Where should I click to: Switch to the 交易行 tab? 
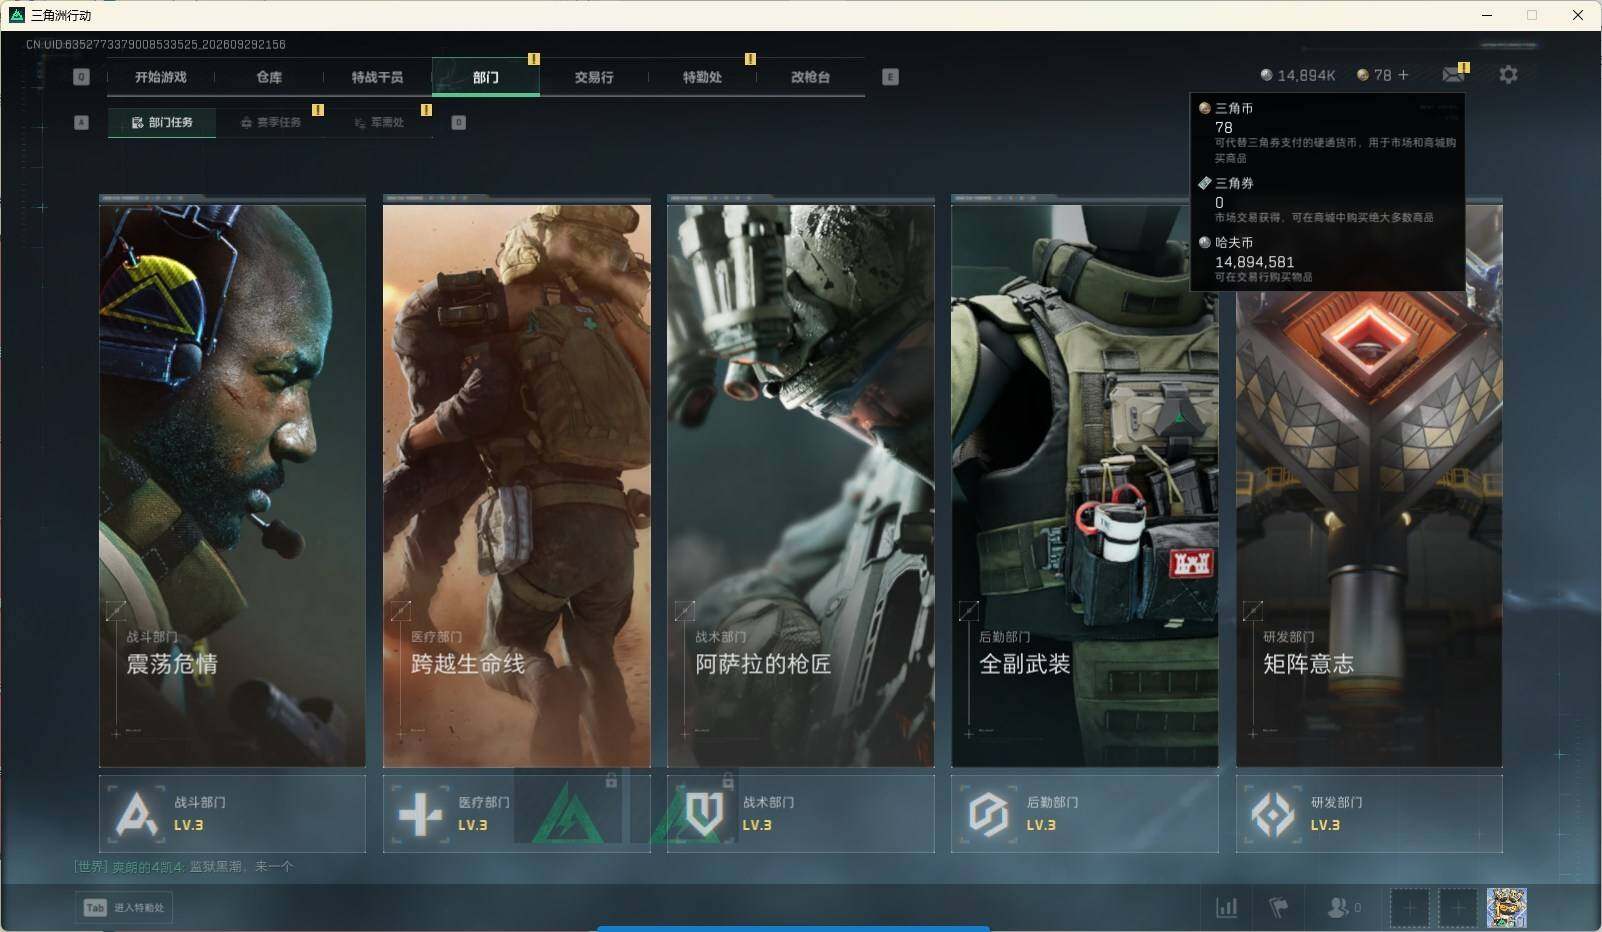point(594,77)
